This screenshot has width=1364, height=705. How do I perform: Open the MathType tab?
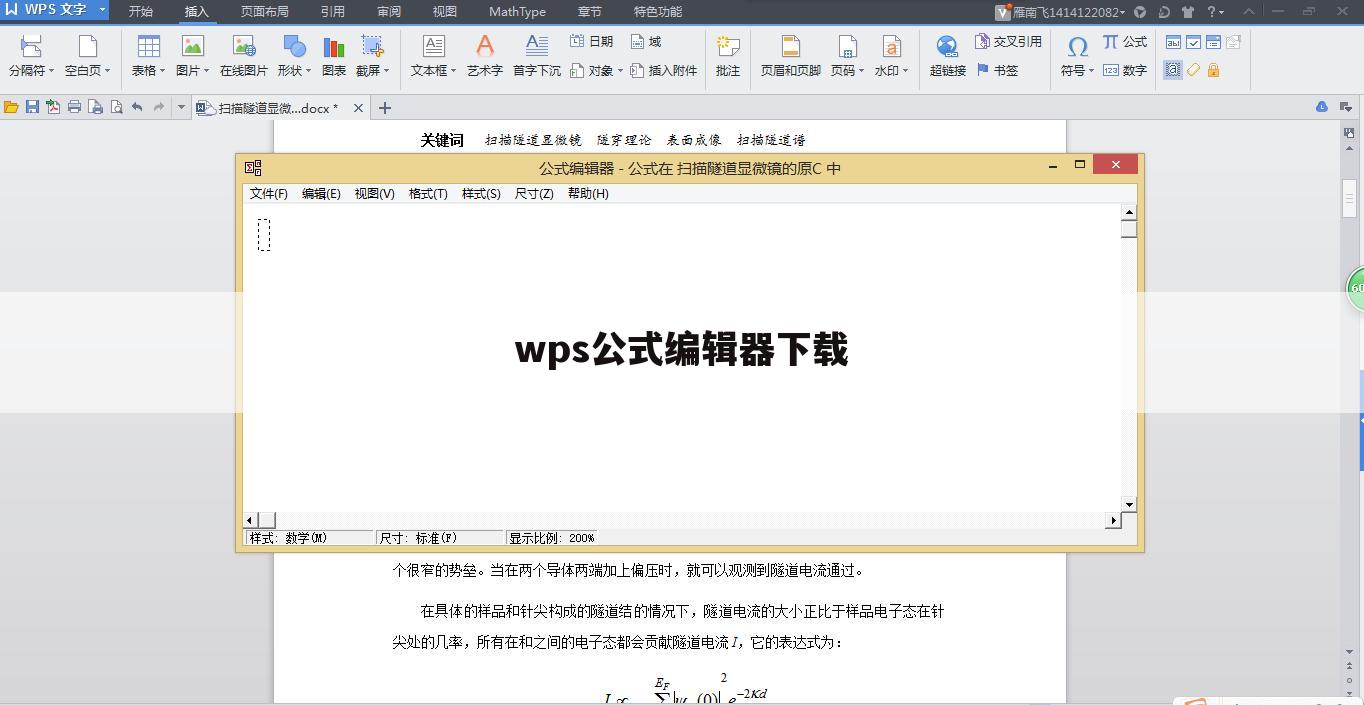click(517, 12)
